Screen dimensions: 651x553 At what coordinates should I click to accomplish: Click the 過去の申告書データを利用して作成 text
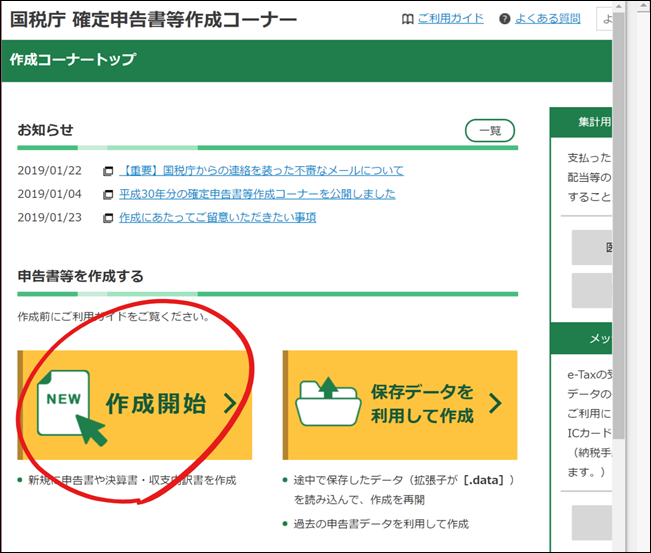point(381,524)
